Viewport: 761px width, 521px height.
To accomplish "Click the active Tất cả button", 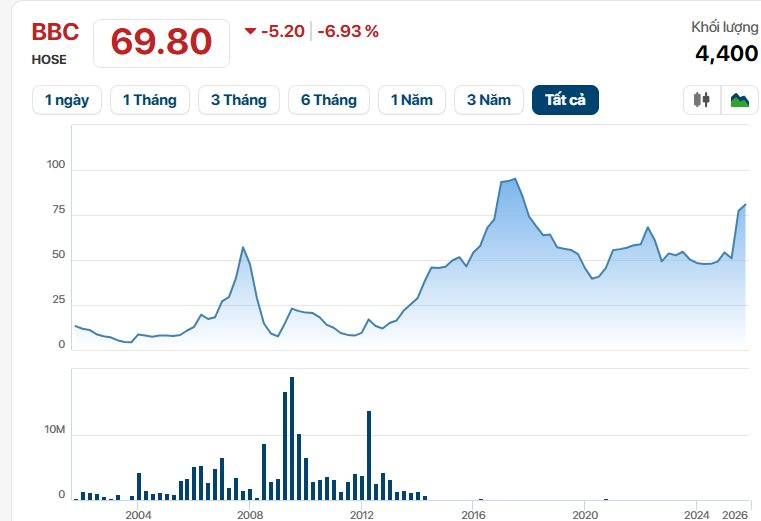I will click(565, 100).
